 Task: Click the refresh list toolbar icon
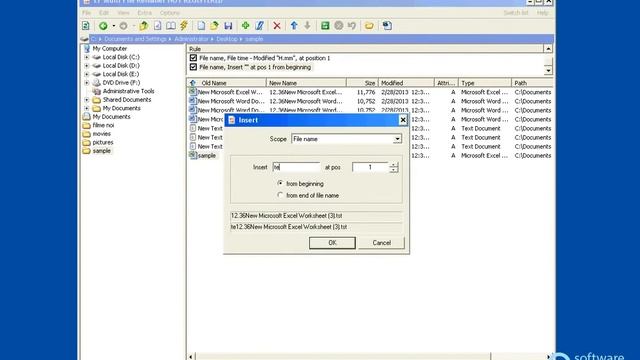pyautogui.click(x=86, y=26)
